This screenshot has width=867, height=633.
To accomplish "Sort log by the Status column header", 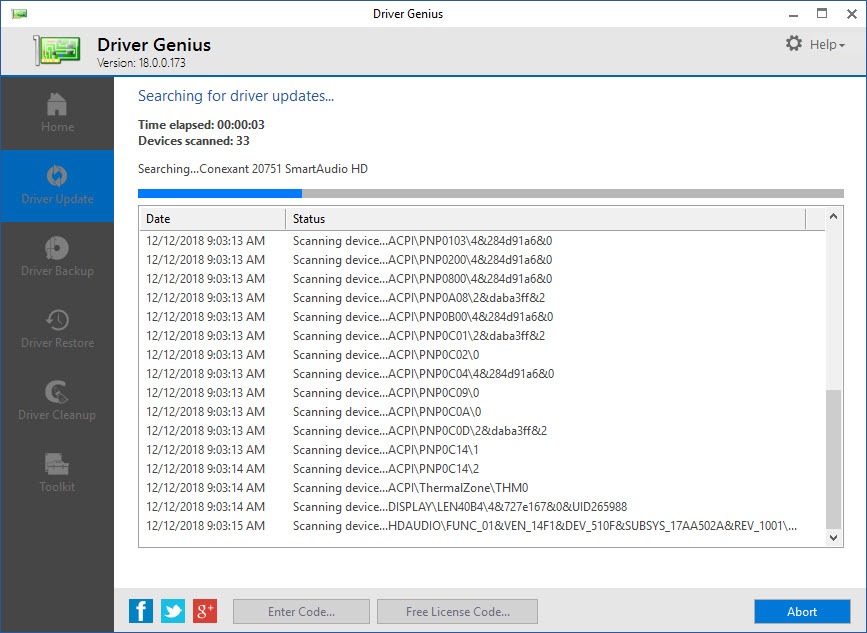I will [x=546, y=219].
